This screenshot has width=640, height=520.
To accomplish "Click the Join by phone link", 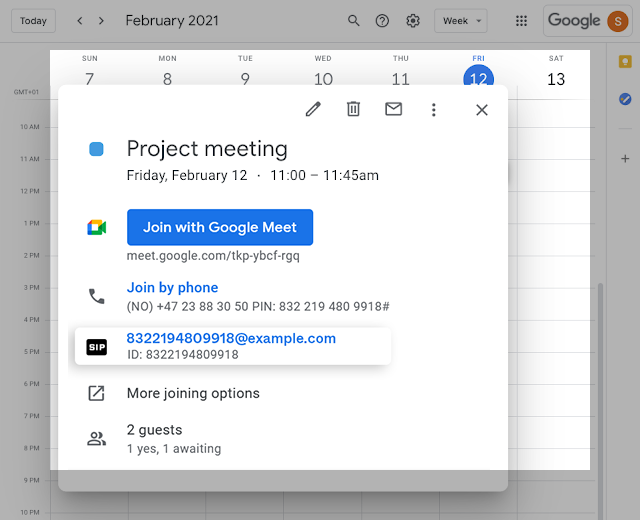I will click(x=172, y=288).
